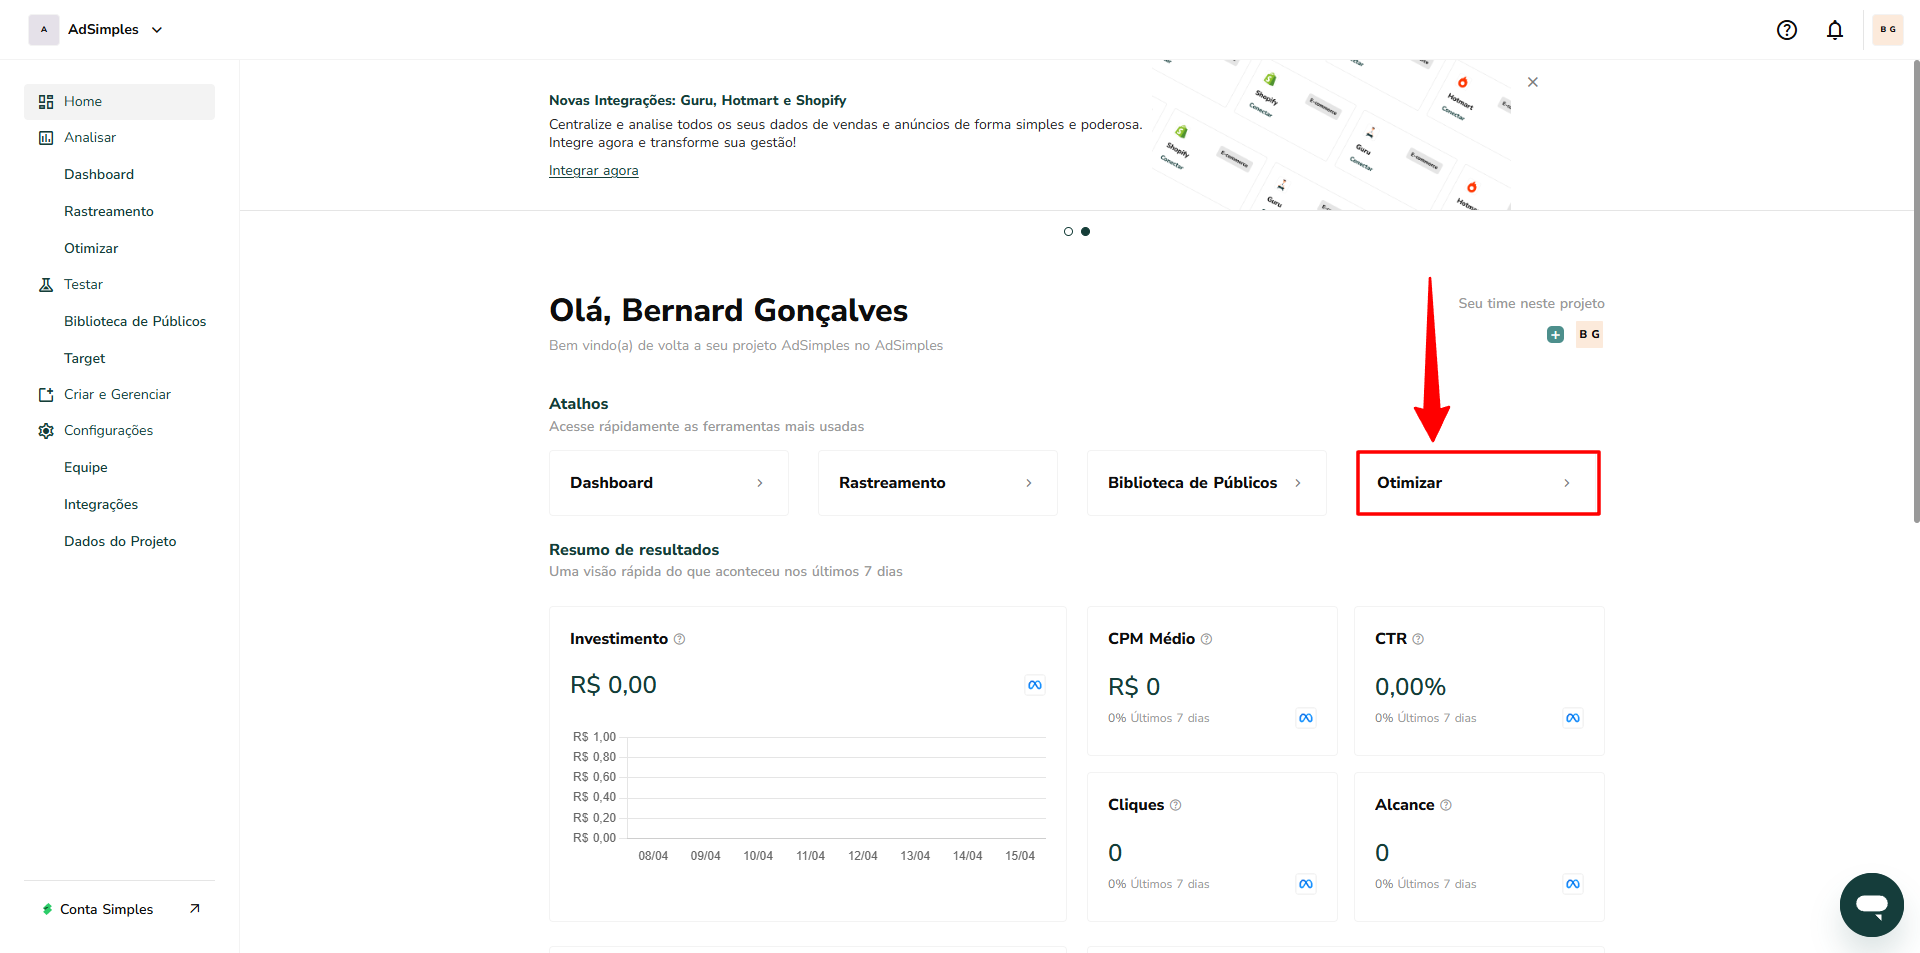Image resolution: width=1920 pixels, height=953 pixels.
Task: Click the Configurações gear icon
Action: (46, 431)
